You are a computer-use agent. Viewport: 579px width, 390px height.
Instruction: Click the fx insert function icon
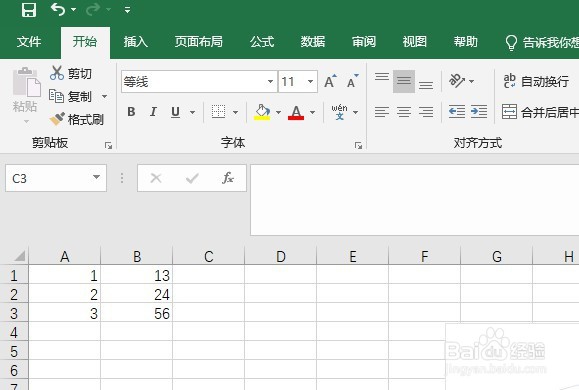point(228,178)
